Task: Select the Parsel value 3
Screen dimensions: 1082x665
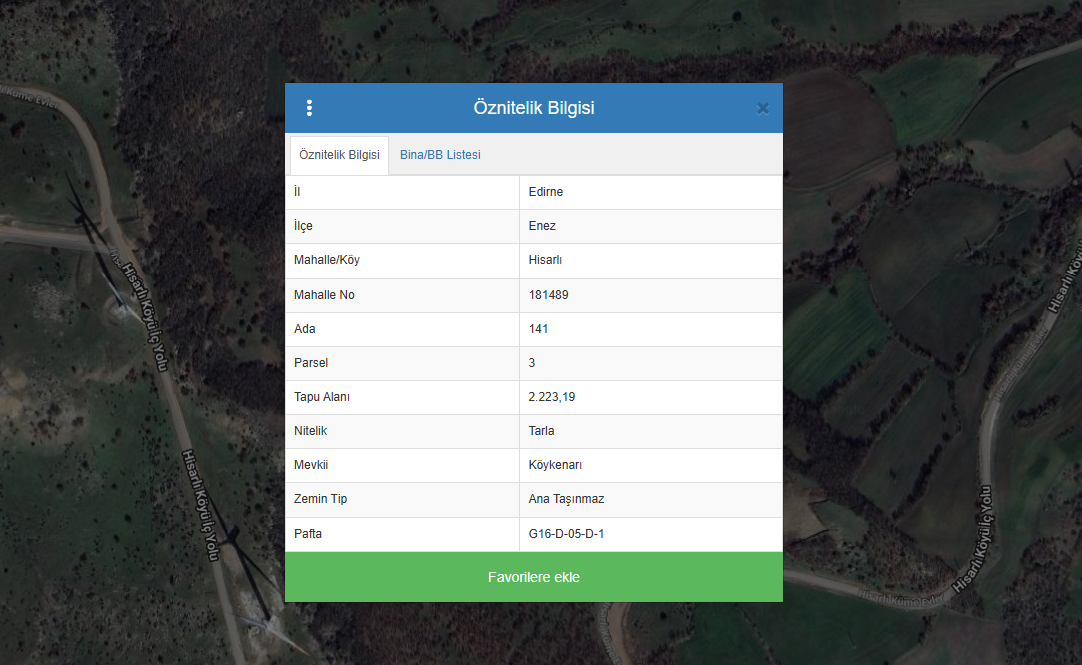Action: pyautogui.click(x=532, y=363)
